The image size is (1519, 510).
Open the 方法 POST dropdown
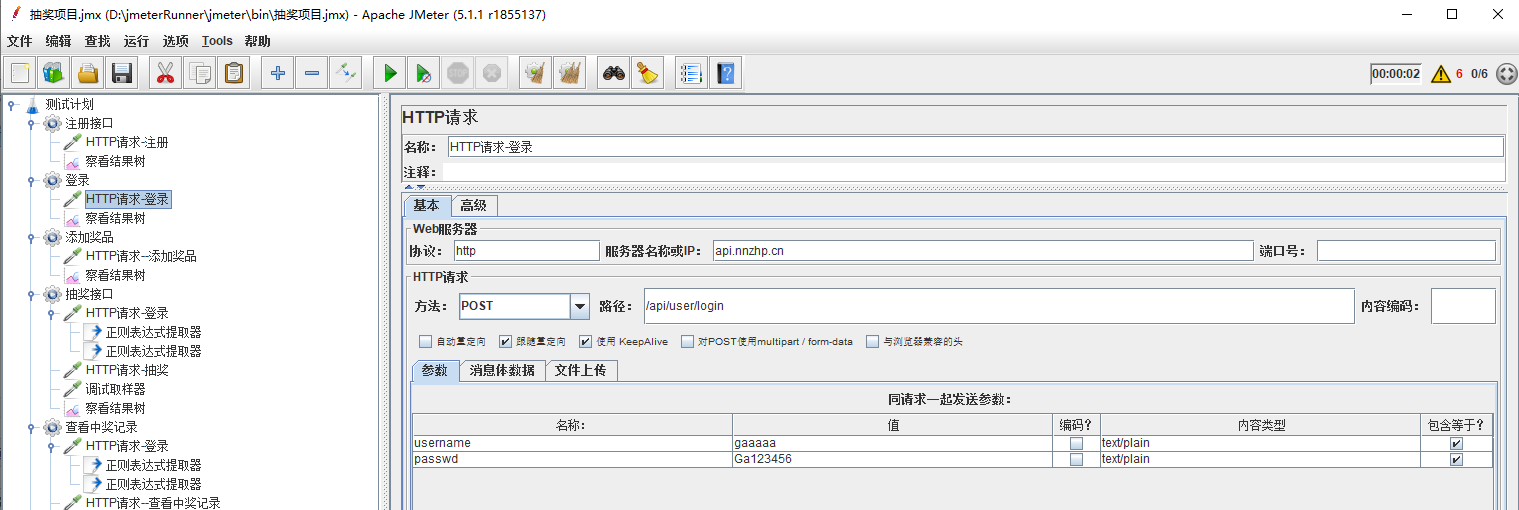(579, 306)
